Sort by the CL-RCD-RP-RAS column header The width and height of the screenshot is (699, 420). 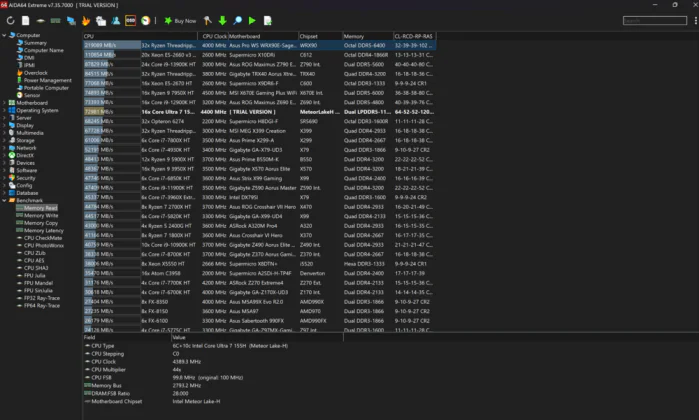coord(414,37)
